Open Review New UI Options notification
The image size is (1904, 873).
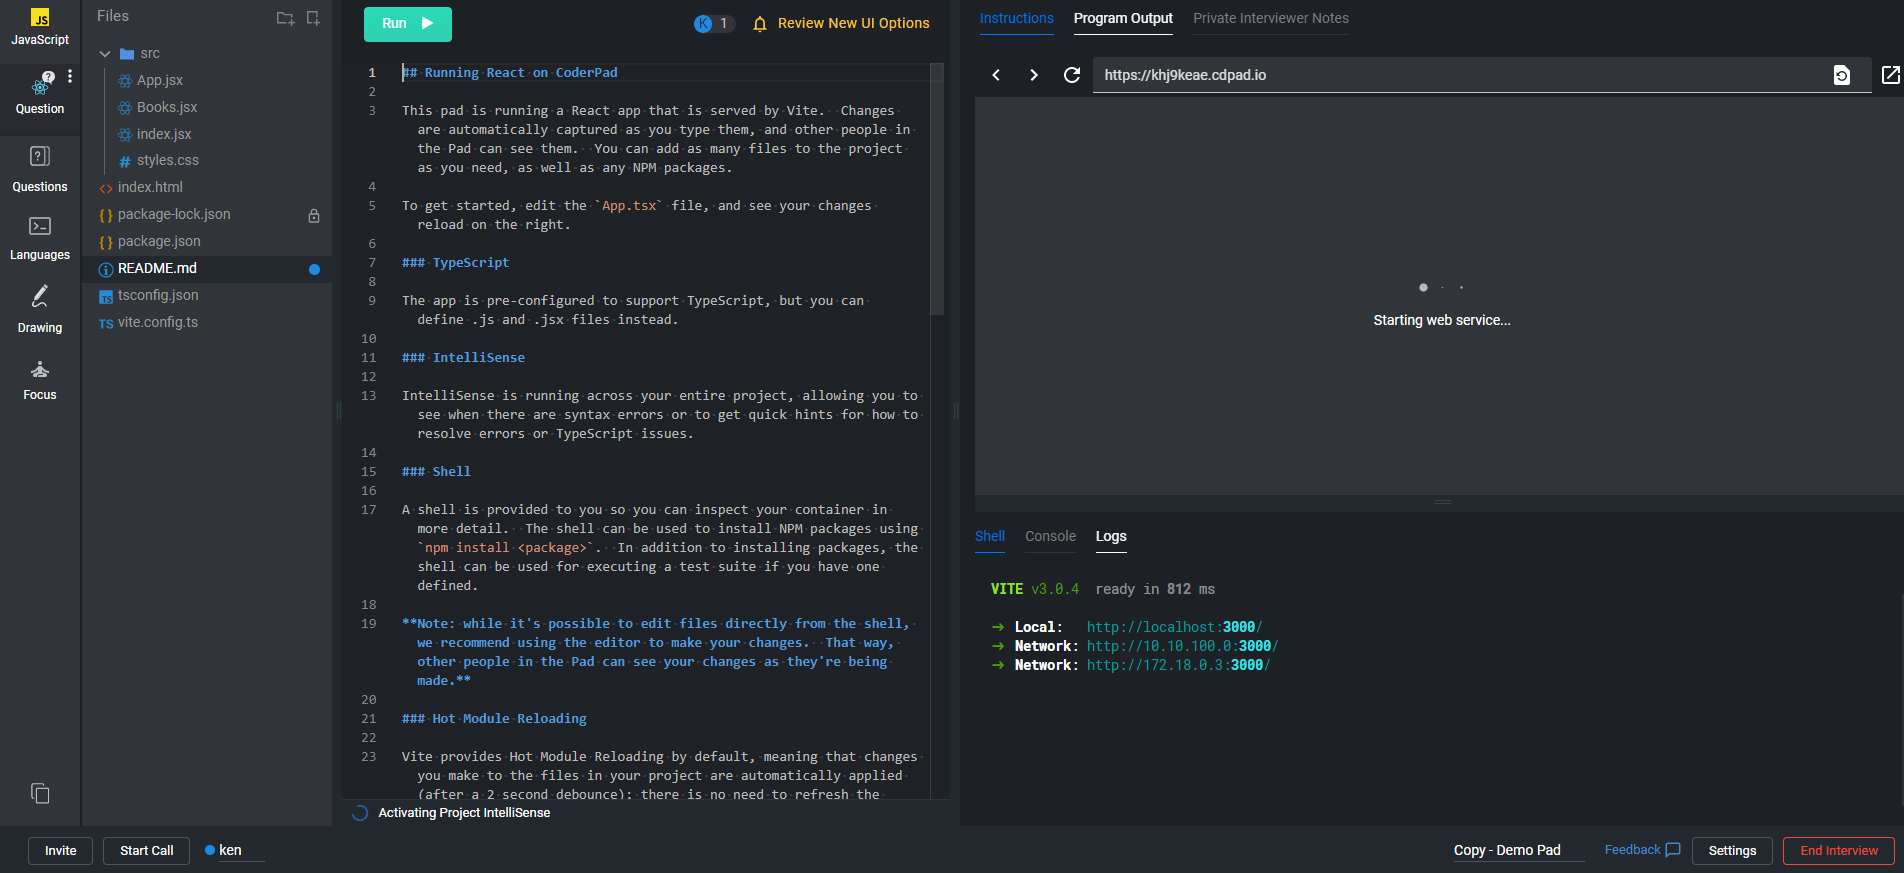pyautogui.click(x=842, y=23)
